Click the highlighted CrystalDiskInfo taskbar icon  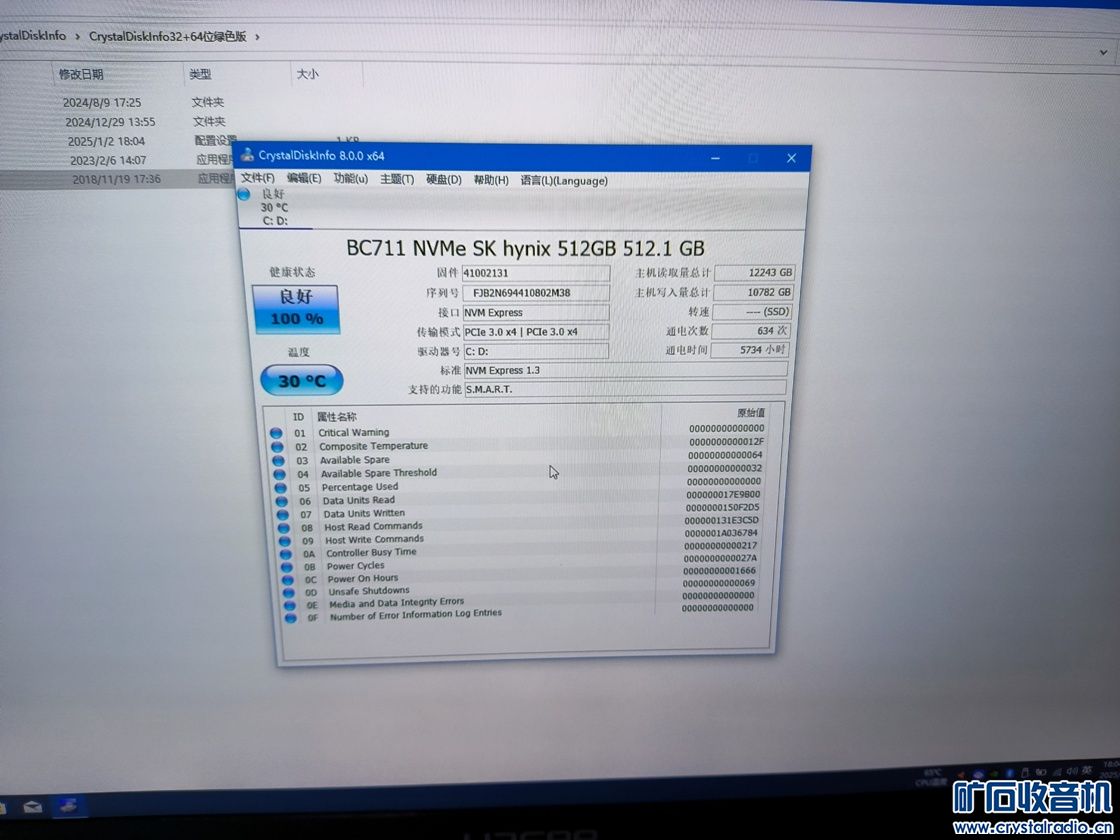[x=69, y=806]
